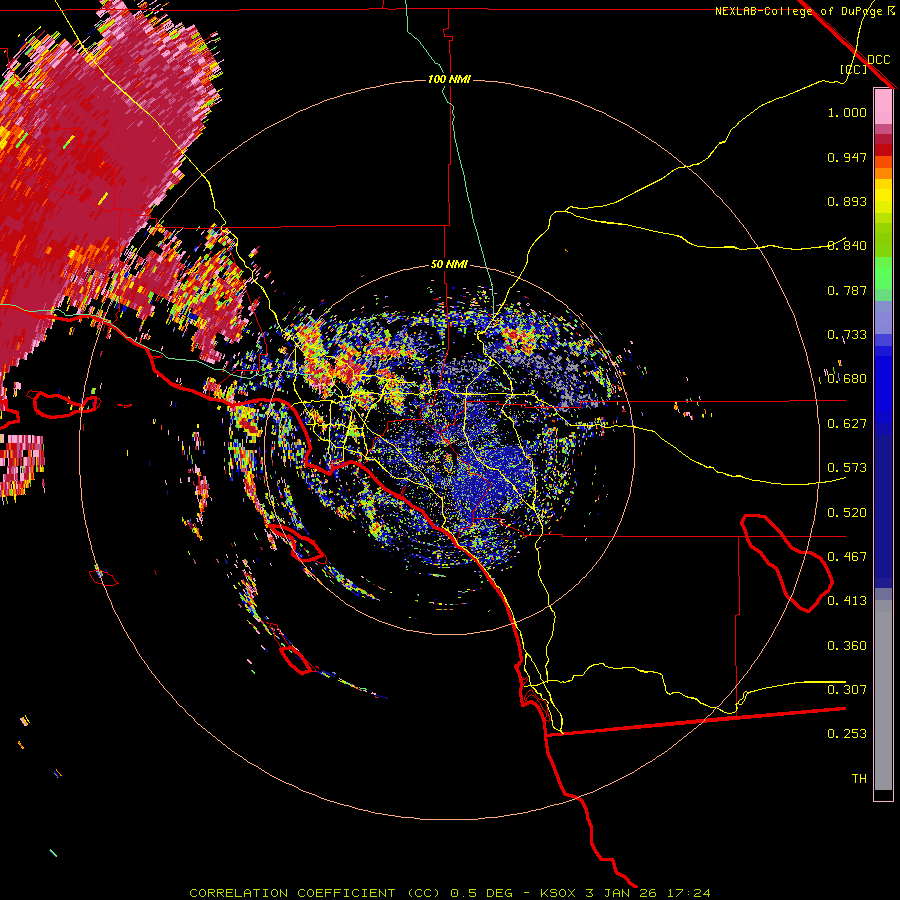
Task: Pick the light pink color bar segment
Action: click(x=883, y=107)
